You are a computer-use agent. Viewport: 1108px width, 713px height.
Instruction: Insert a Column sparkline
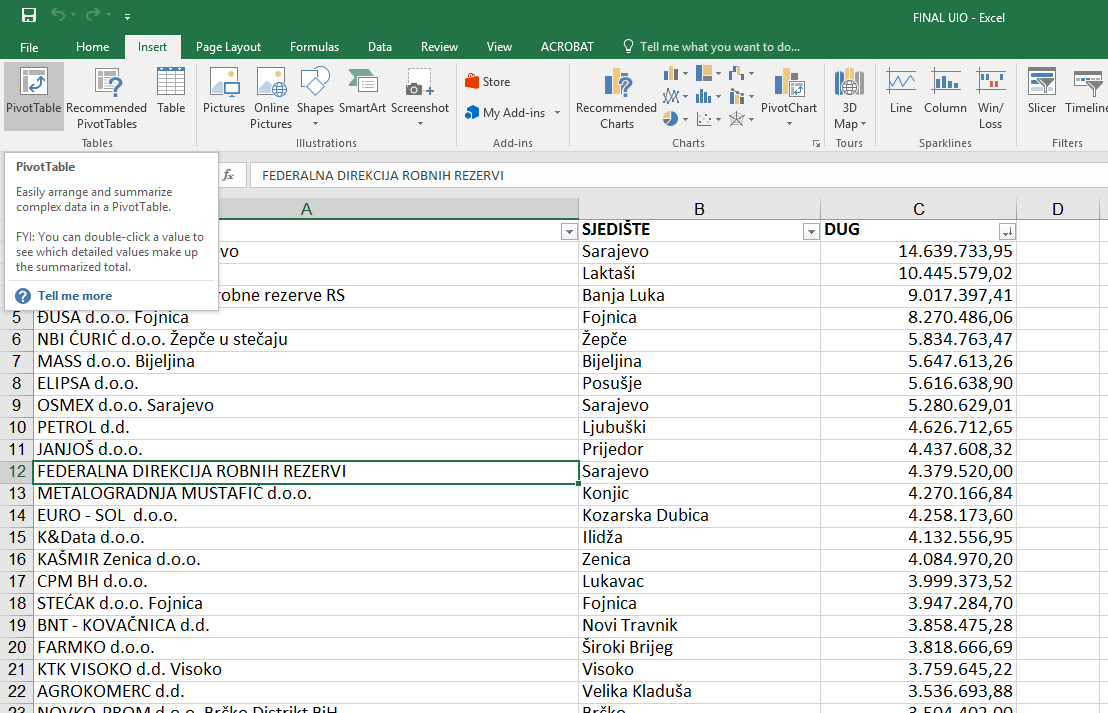(x=945, y=90)
